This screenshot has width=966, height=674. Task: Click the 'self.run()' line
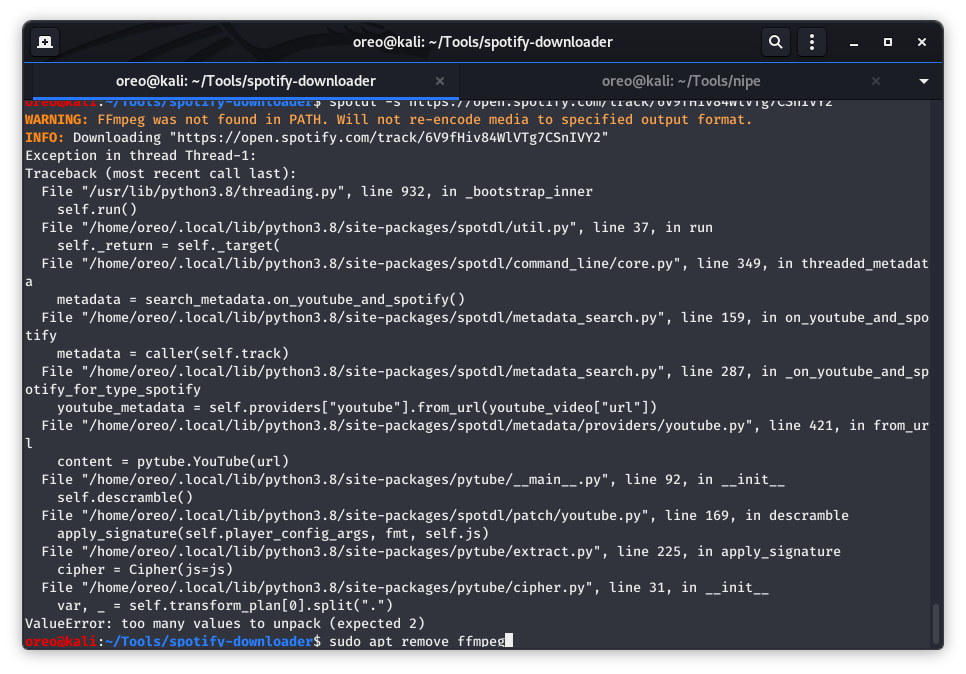(x=97, y=209)
